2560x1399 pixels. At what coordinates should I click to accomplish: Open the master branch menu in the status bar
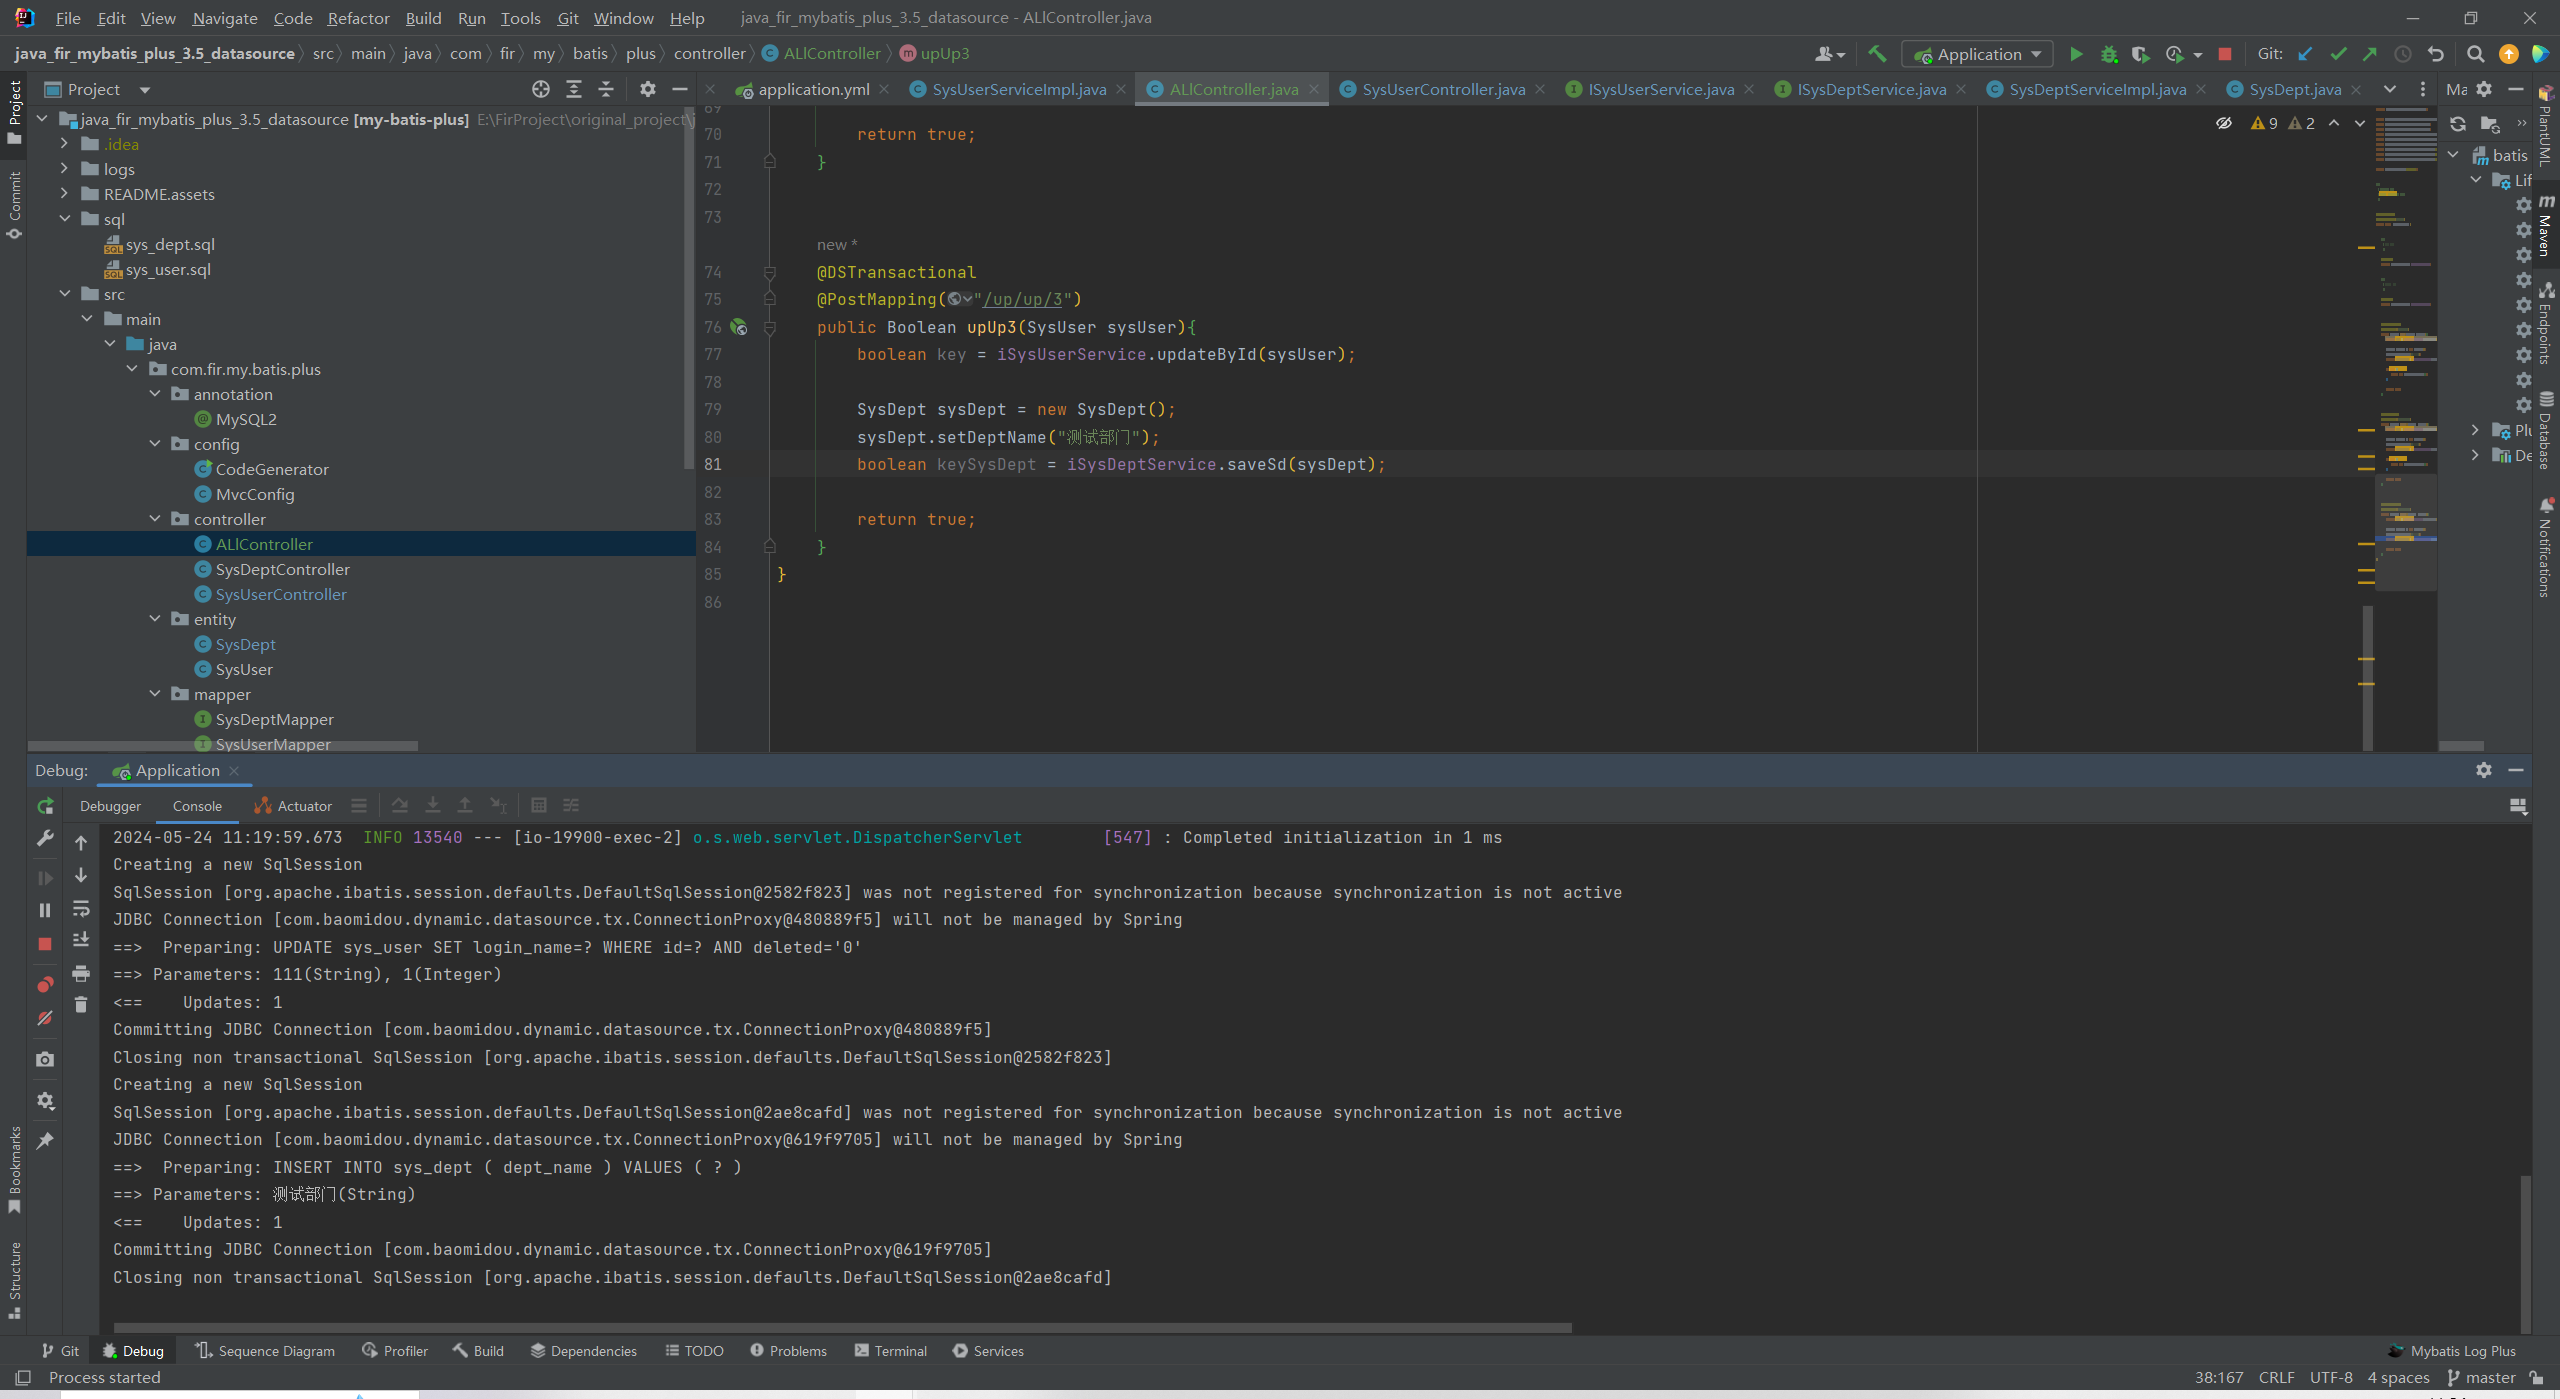coord(2488,1377)
